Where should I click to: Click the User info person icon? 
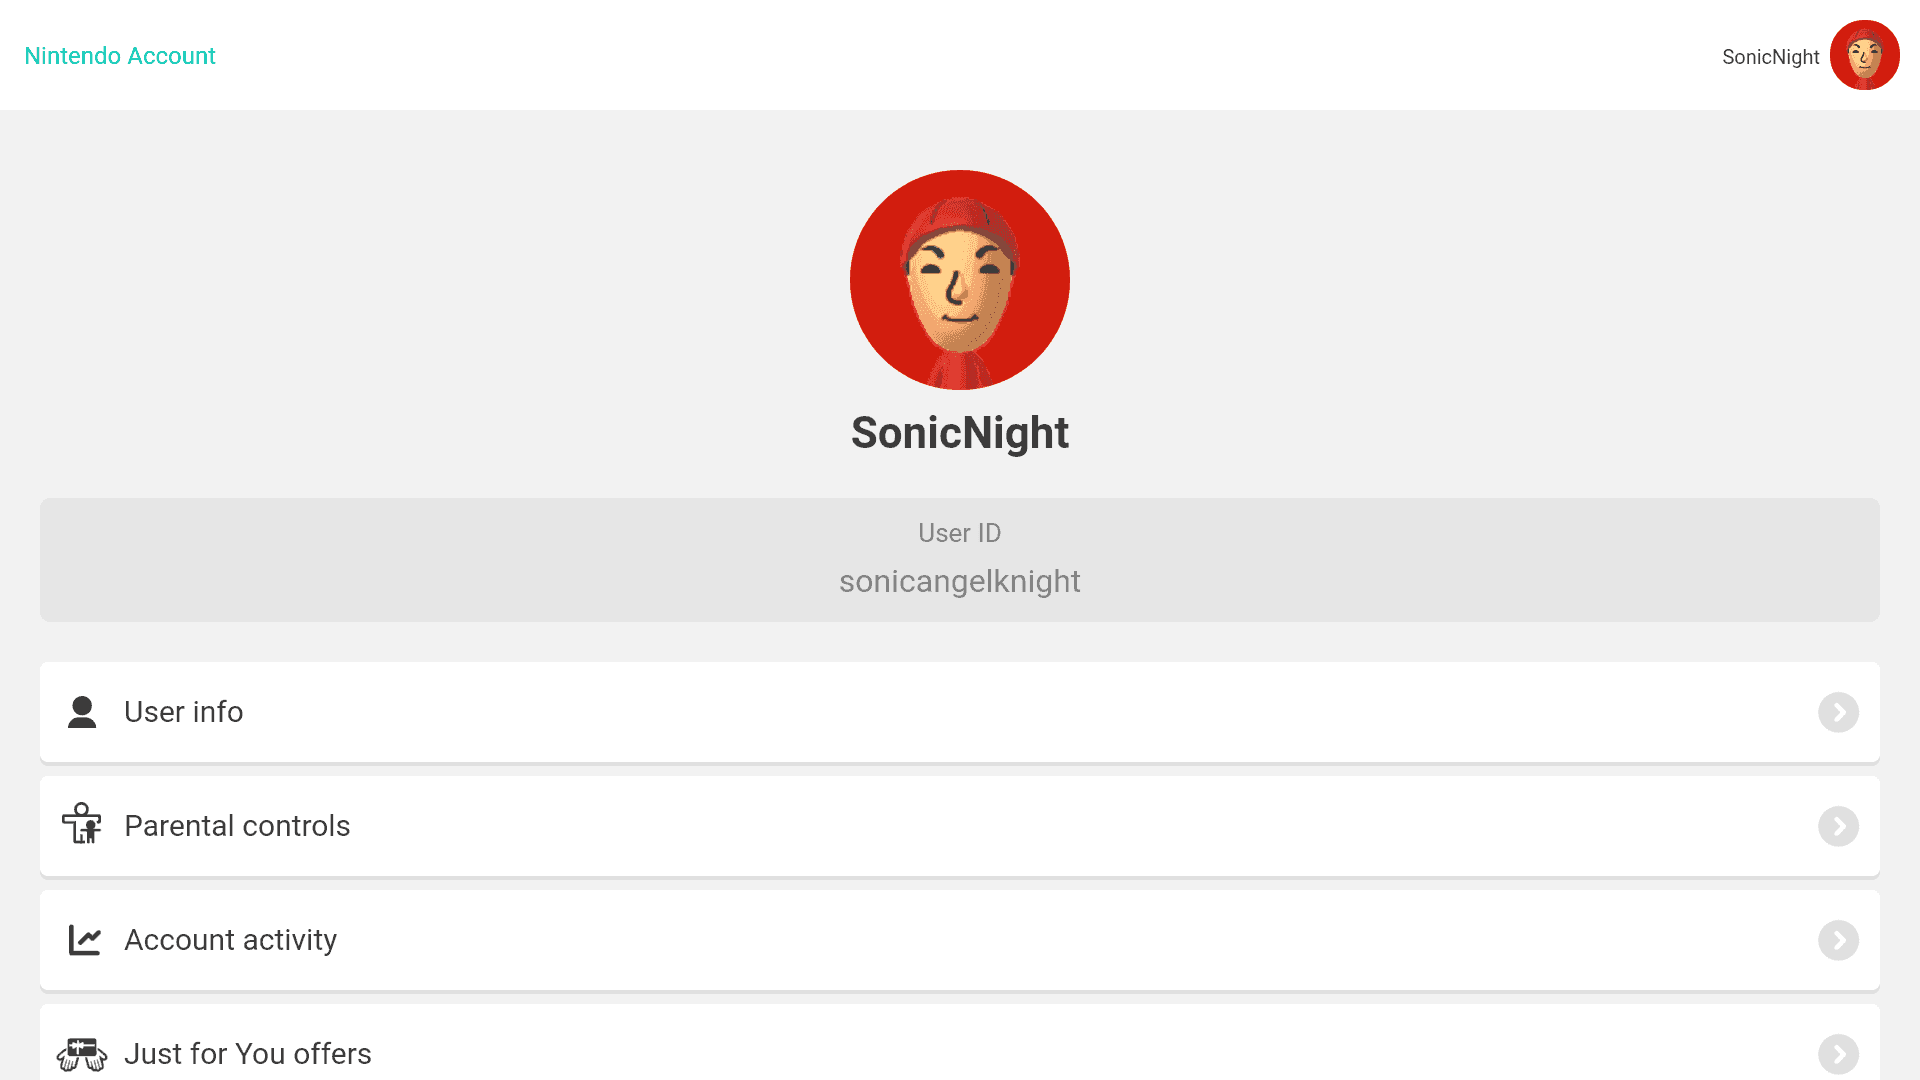click(82, 712)
